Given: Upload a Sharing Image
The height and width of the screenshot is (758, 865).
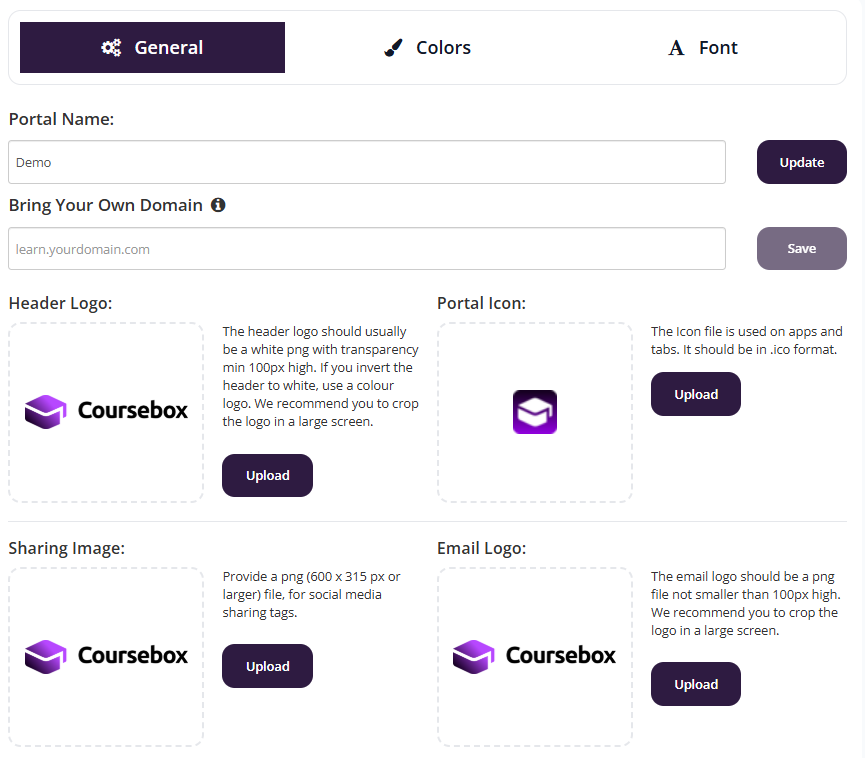Looking at the screenshot, I should (x=267, y=666).
